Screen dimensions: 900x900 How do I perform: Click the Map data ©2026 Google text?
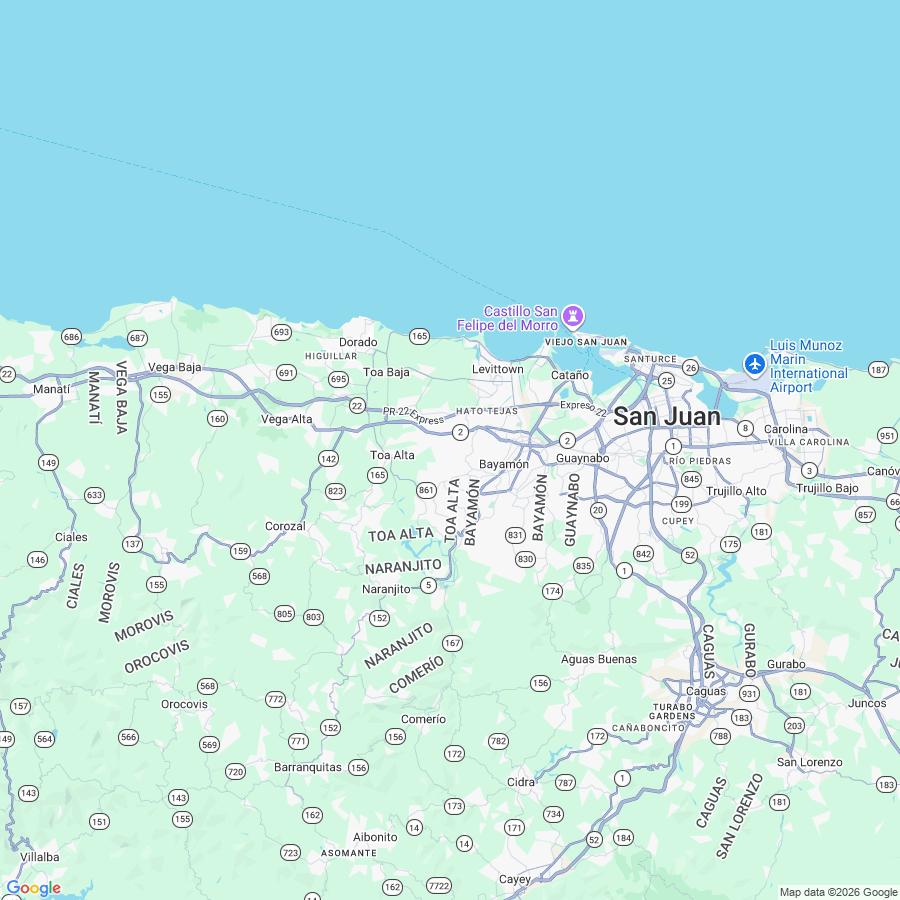(x=839, y=893)
